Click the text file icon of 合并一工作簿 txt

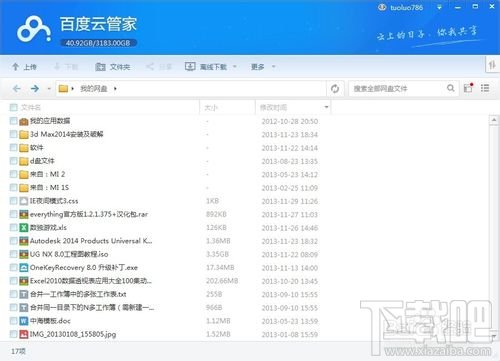(24, 294)
